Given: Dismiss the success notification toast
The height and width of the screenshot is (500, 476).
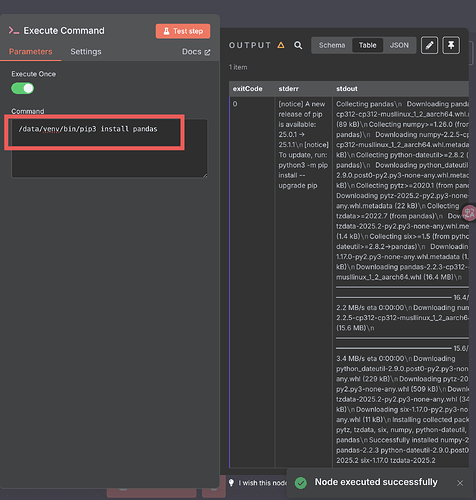Looking at the screenshot, I should coord(460,483).
